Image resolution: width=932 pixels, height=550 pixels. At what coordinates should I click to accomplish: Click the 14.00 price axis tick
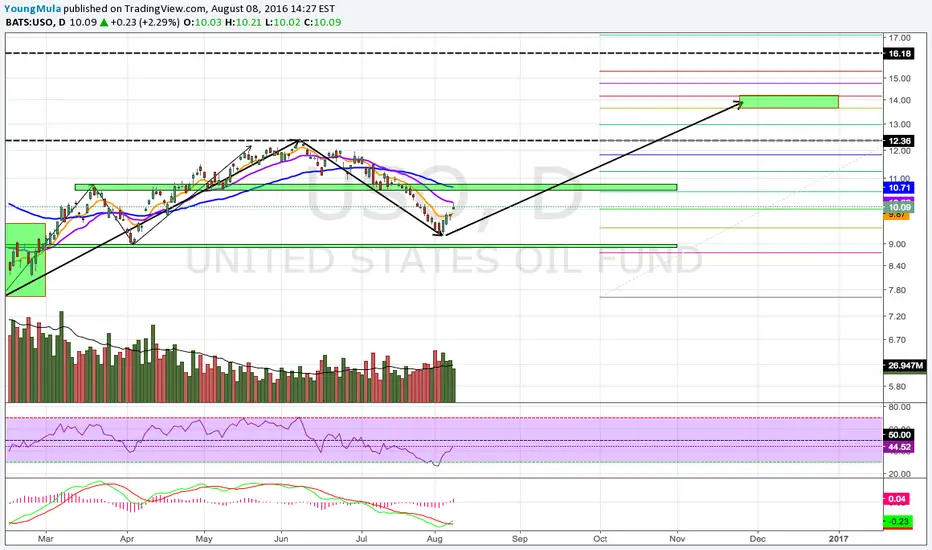[x=900, y=100]
